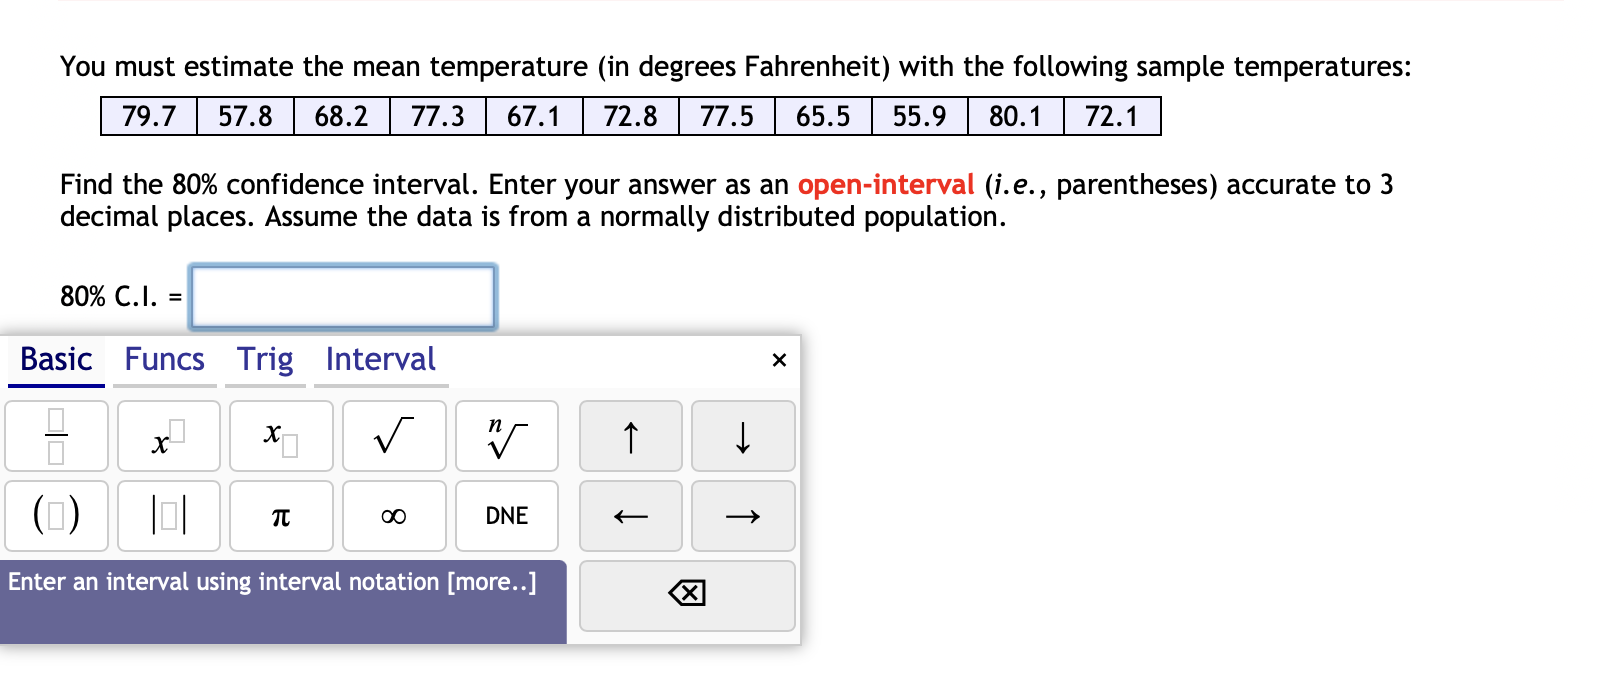Move cursor right with the right arrow key
The image size is (1618, 680).
tap(743, 516)
